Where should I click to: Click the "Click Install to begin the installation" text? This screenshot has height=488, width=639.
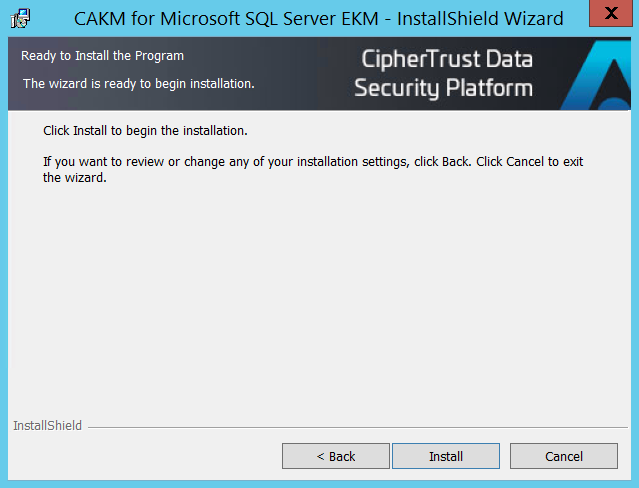[x=145, y=131]
